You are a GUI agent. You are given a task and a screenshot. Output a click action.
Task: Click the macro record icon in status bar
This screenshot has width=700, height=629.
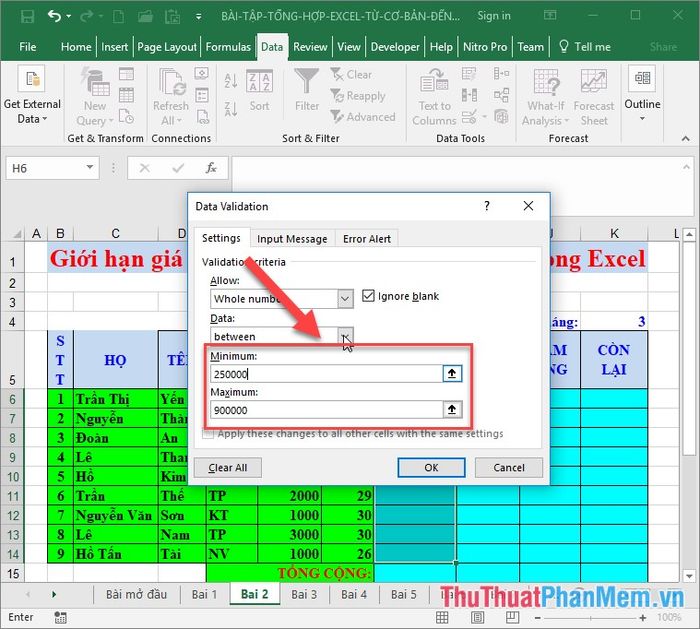60,618
